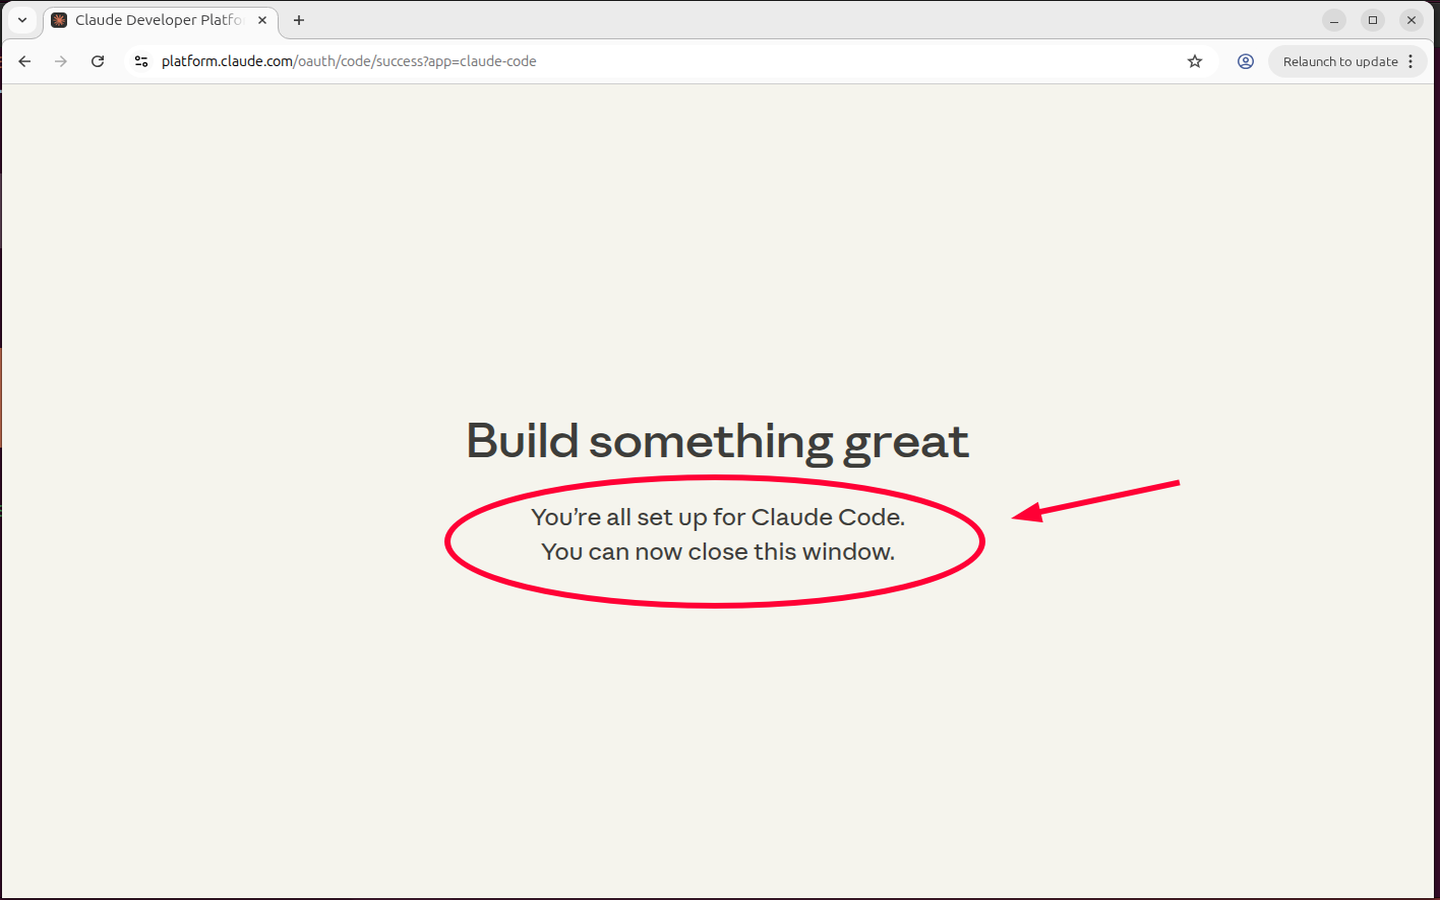Open the Chrome profile icon

(x=1245, y=61)
